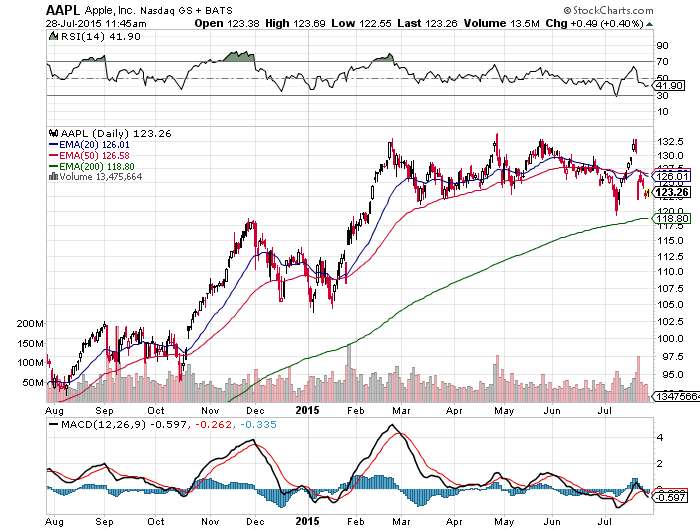Click the 30 oversold level label on RSI axis
700x530 pixels.
point(662,96)
